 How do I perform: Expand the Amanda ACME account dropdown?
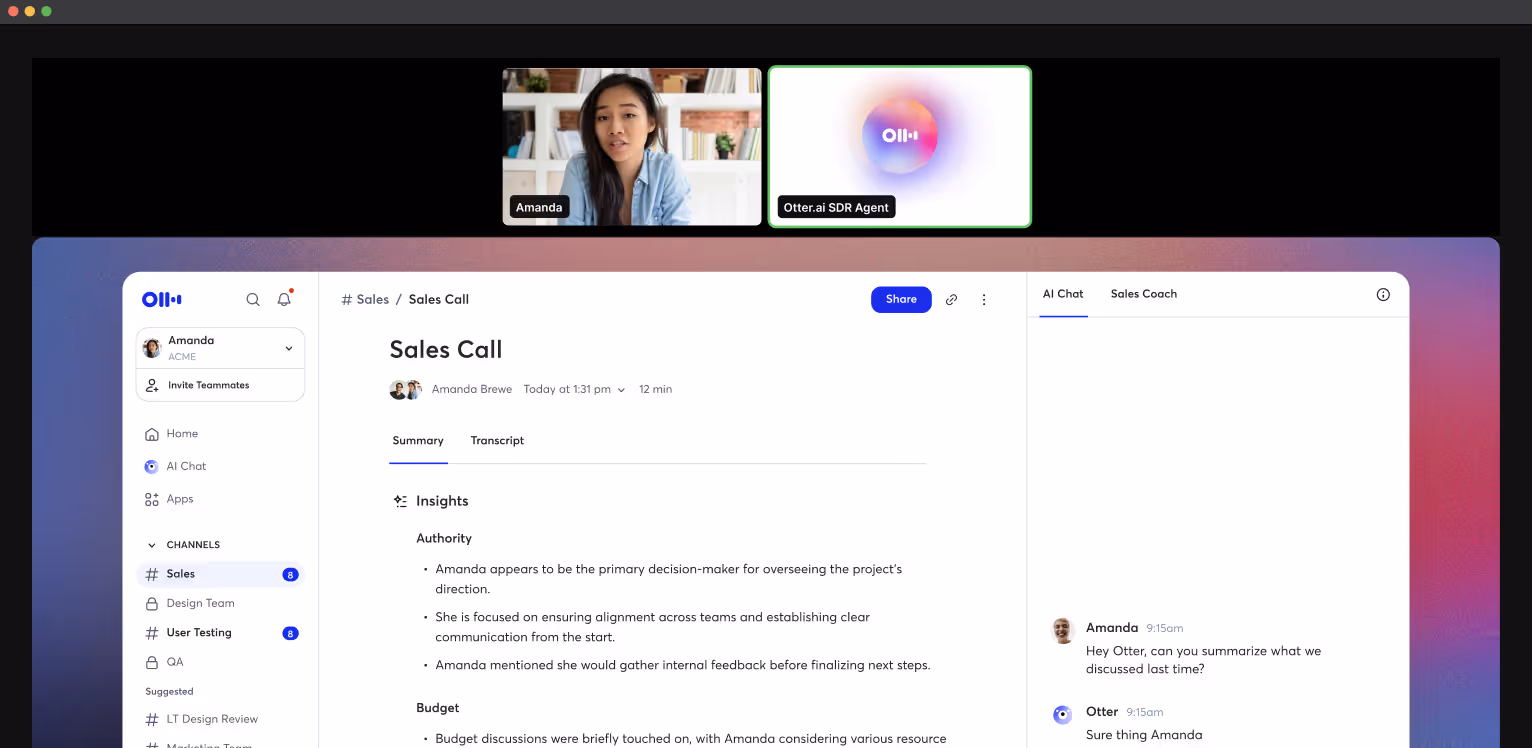click(x=289, y=349)
